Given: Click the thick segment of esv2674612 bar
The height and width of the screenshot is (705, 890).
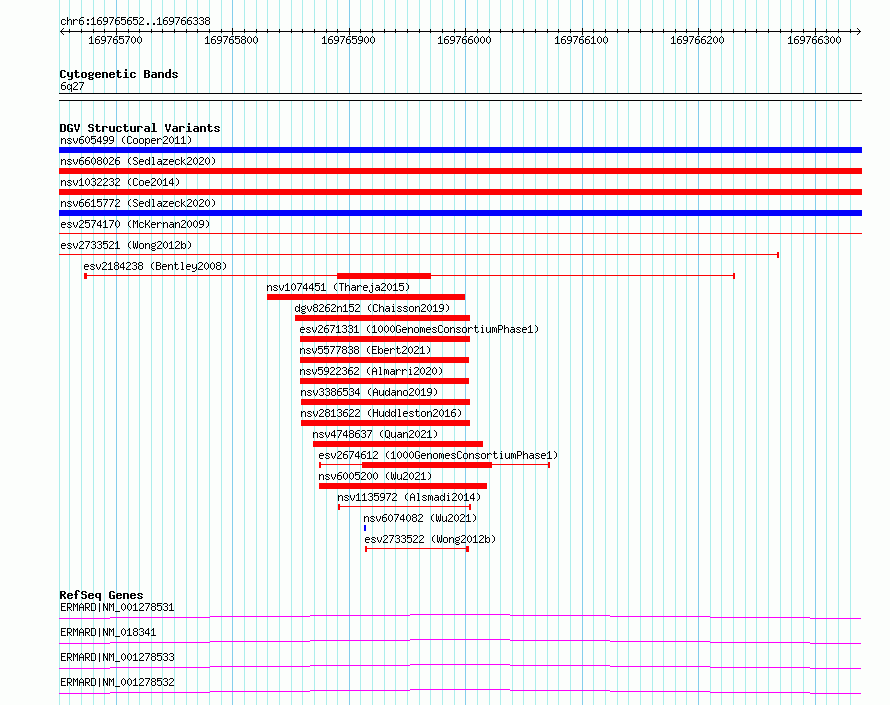Looking at the screenshot, I should click(427, 465).
